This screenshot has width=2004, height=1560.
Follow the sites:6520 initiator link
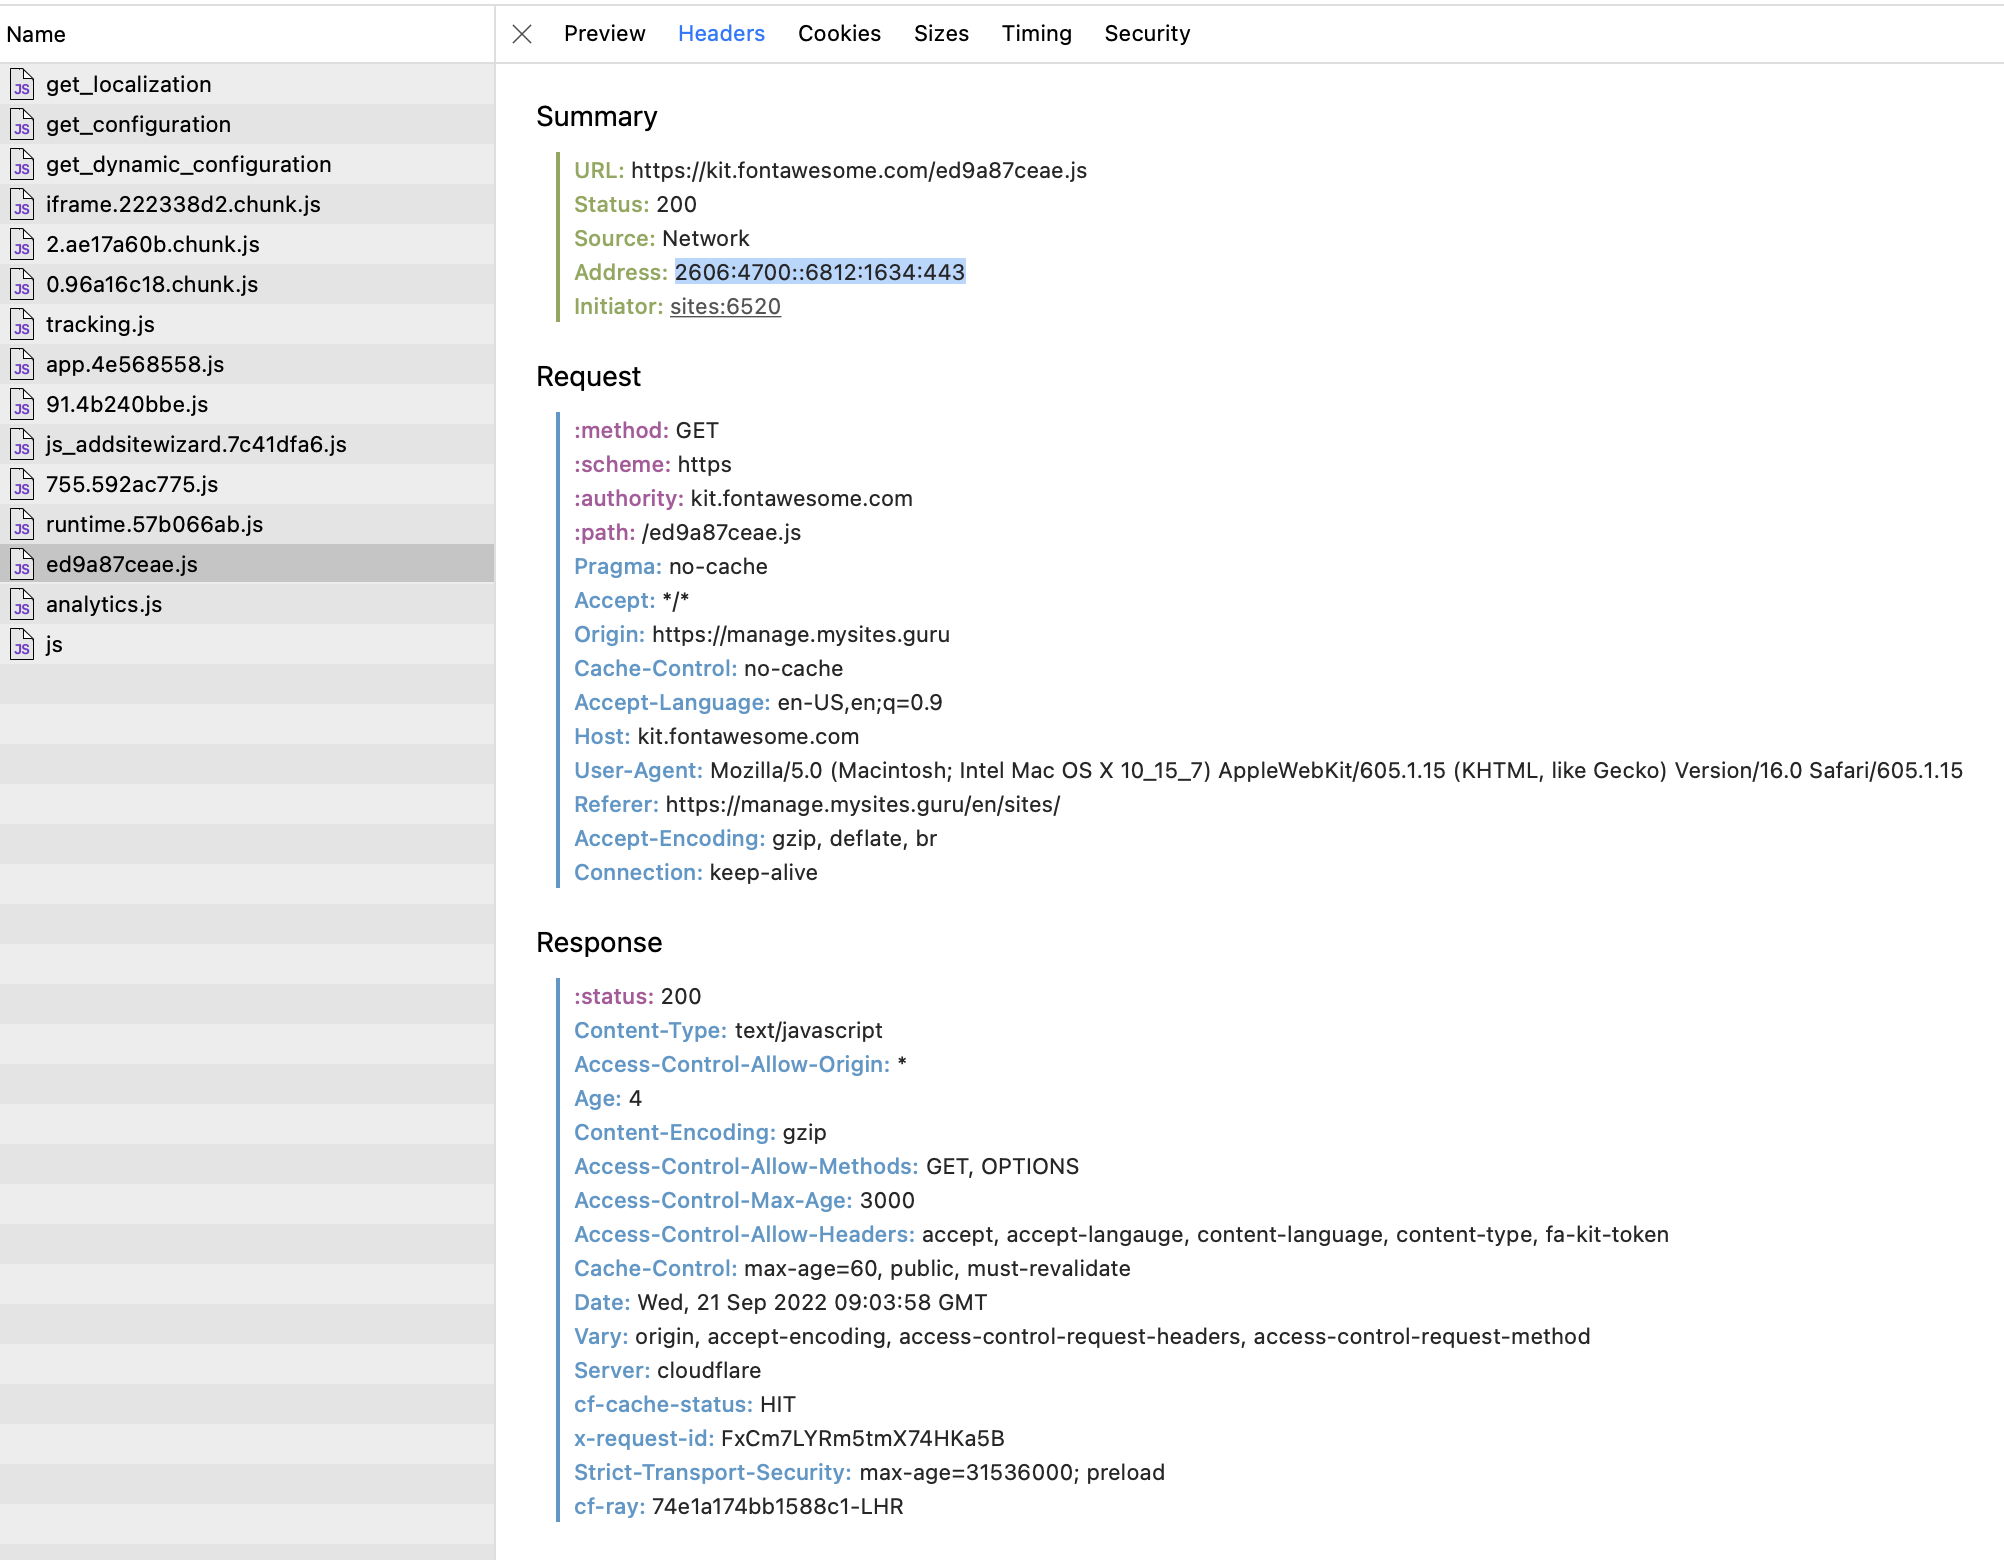point(725,306)
